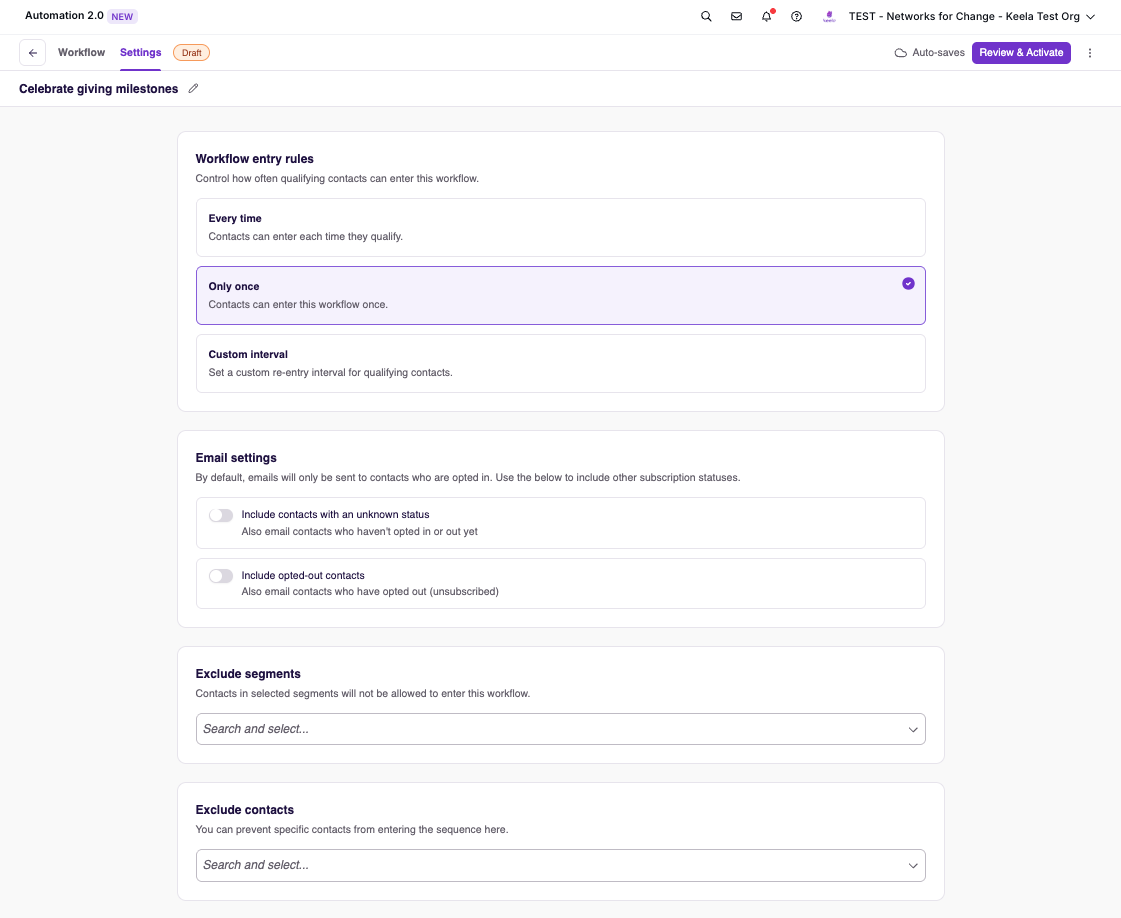Click the Draft status badge

192,53
